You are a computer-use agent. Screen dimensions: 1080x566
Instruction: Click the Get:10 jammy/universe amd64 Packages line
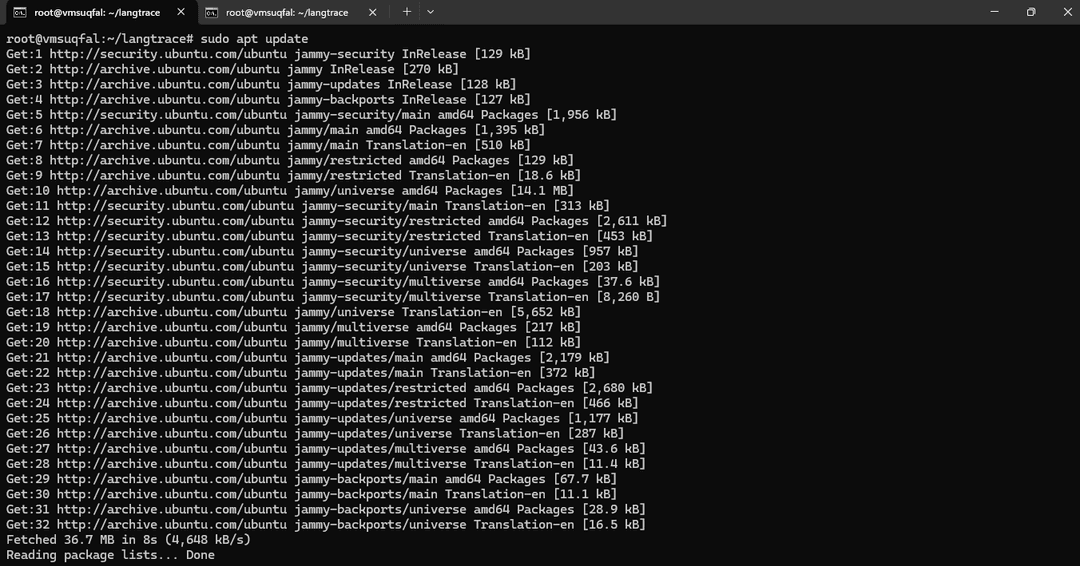pos(290,191)
